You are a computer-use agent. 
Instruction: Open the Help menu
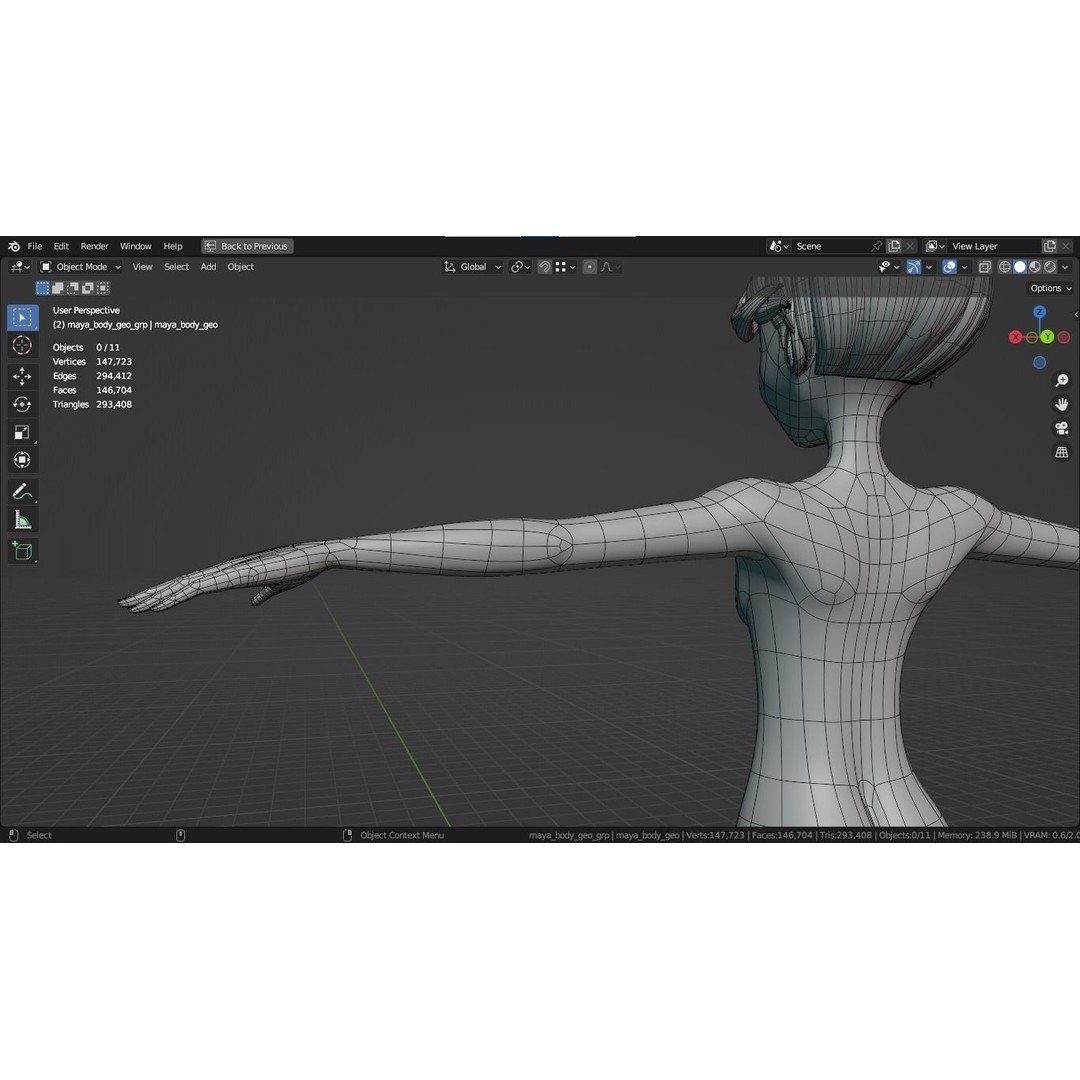pos(173,246)
